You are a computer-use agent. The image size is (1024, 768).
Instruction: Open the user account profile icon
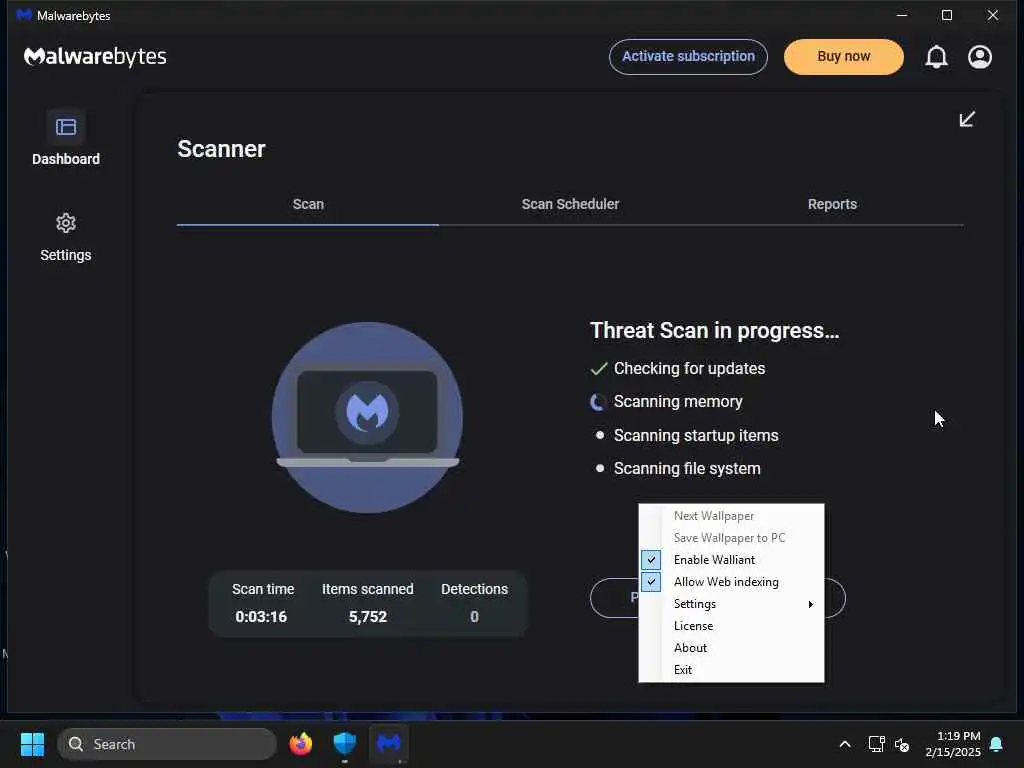[980, 57]
